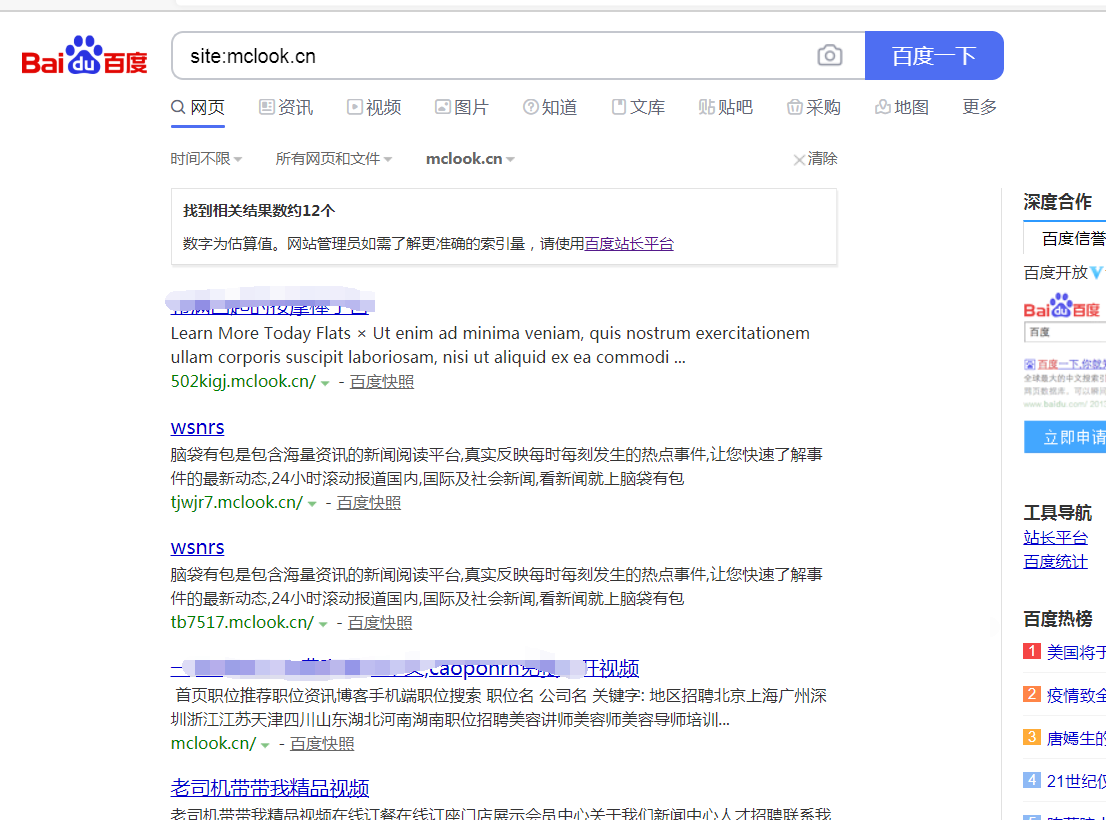Viewport: 1106px width, 820px height.
Task: Switch to the 视频 tab
Action: point(374,107)
